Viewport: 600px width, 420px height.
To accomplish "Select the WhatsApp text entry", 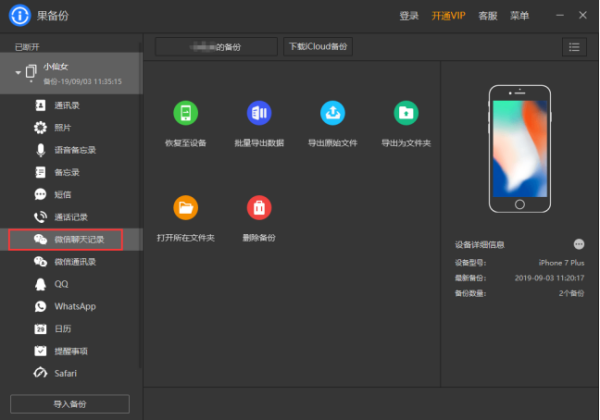I will click(75, 306).
